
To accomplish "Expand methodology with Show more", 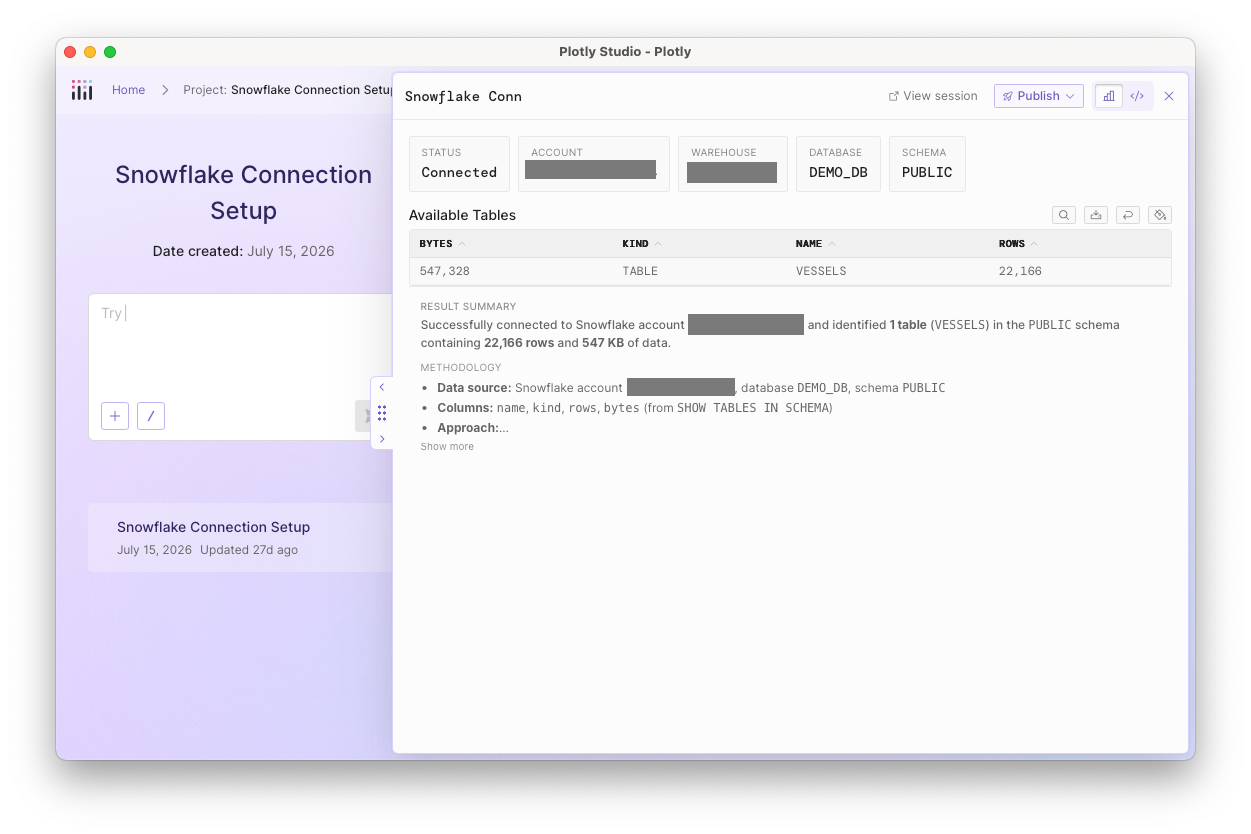I will (x=447, y=447).
